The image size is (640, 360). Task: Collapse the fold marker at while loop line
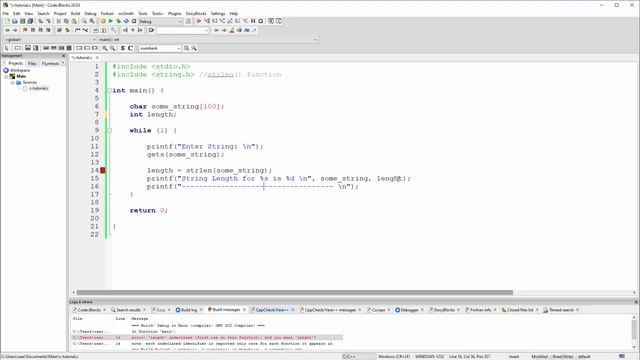point(109,131)
